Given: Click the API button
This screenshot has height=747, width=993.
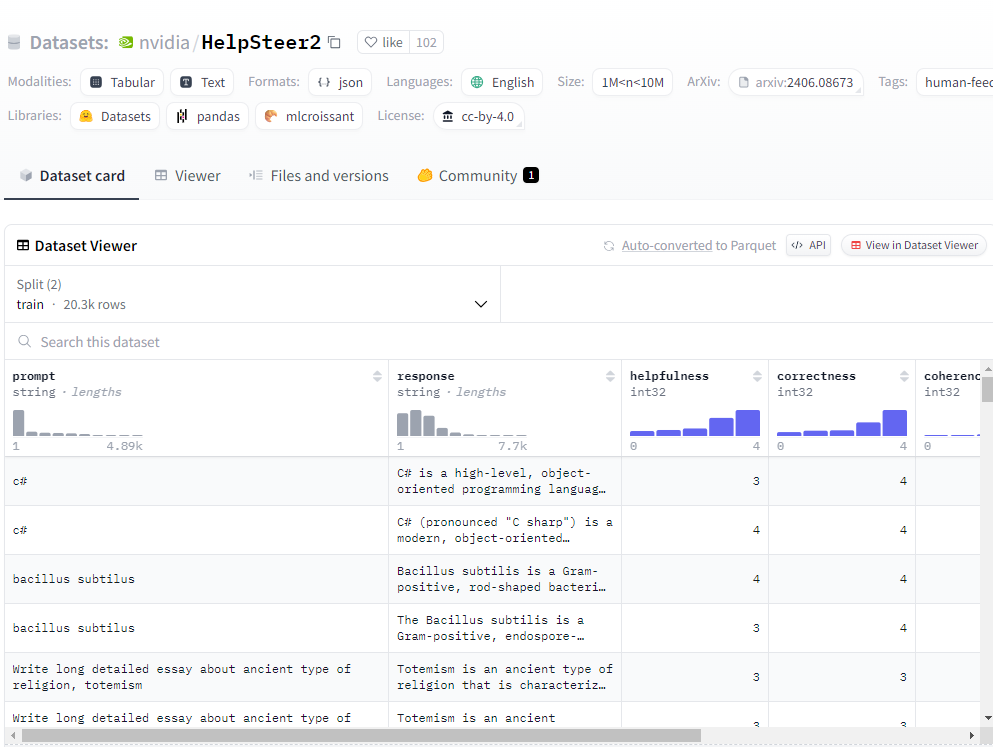Looking at the screenshot, I should [x=808, y=245].
